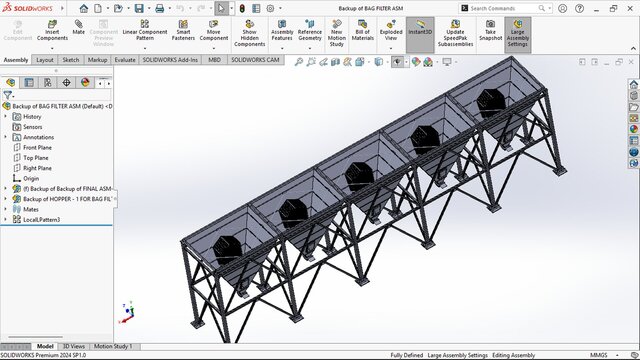The width and height of the screenshot is (640, 360).
Task: Click the Open file icon
Action: pos(118,8)
